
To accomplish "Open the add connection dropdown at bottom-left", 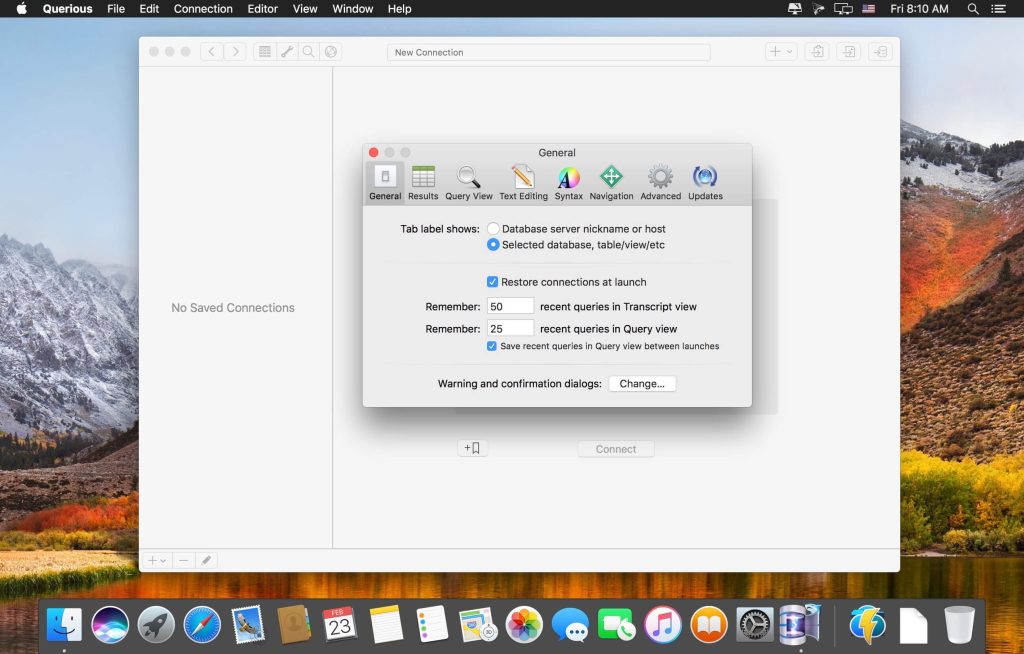I will click(157, 561).
